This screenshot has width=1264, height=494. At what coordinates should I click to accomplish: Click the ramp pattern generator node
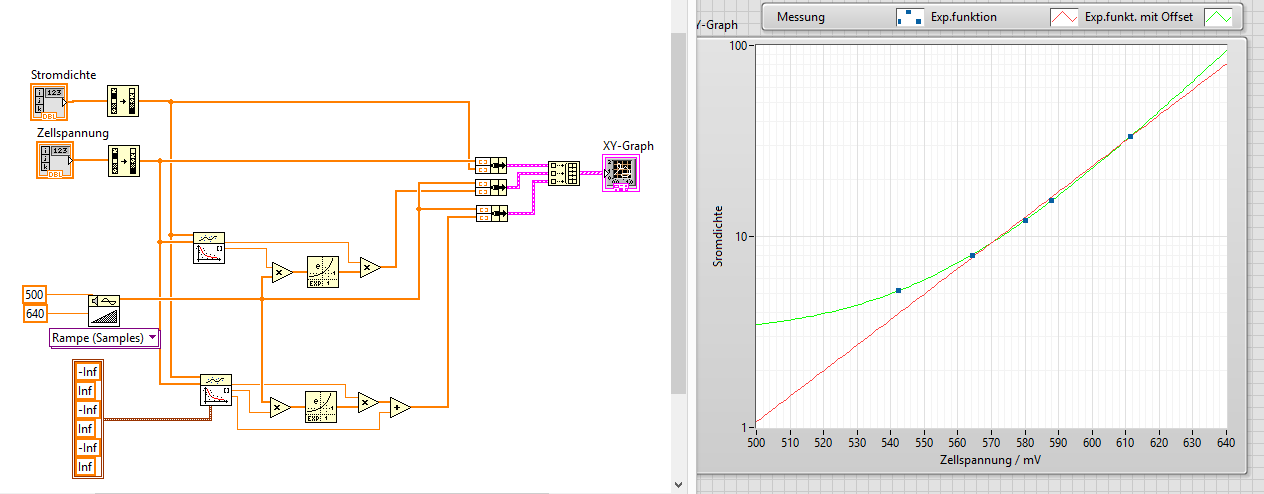click(x=103, y=309)
